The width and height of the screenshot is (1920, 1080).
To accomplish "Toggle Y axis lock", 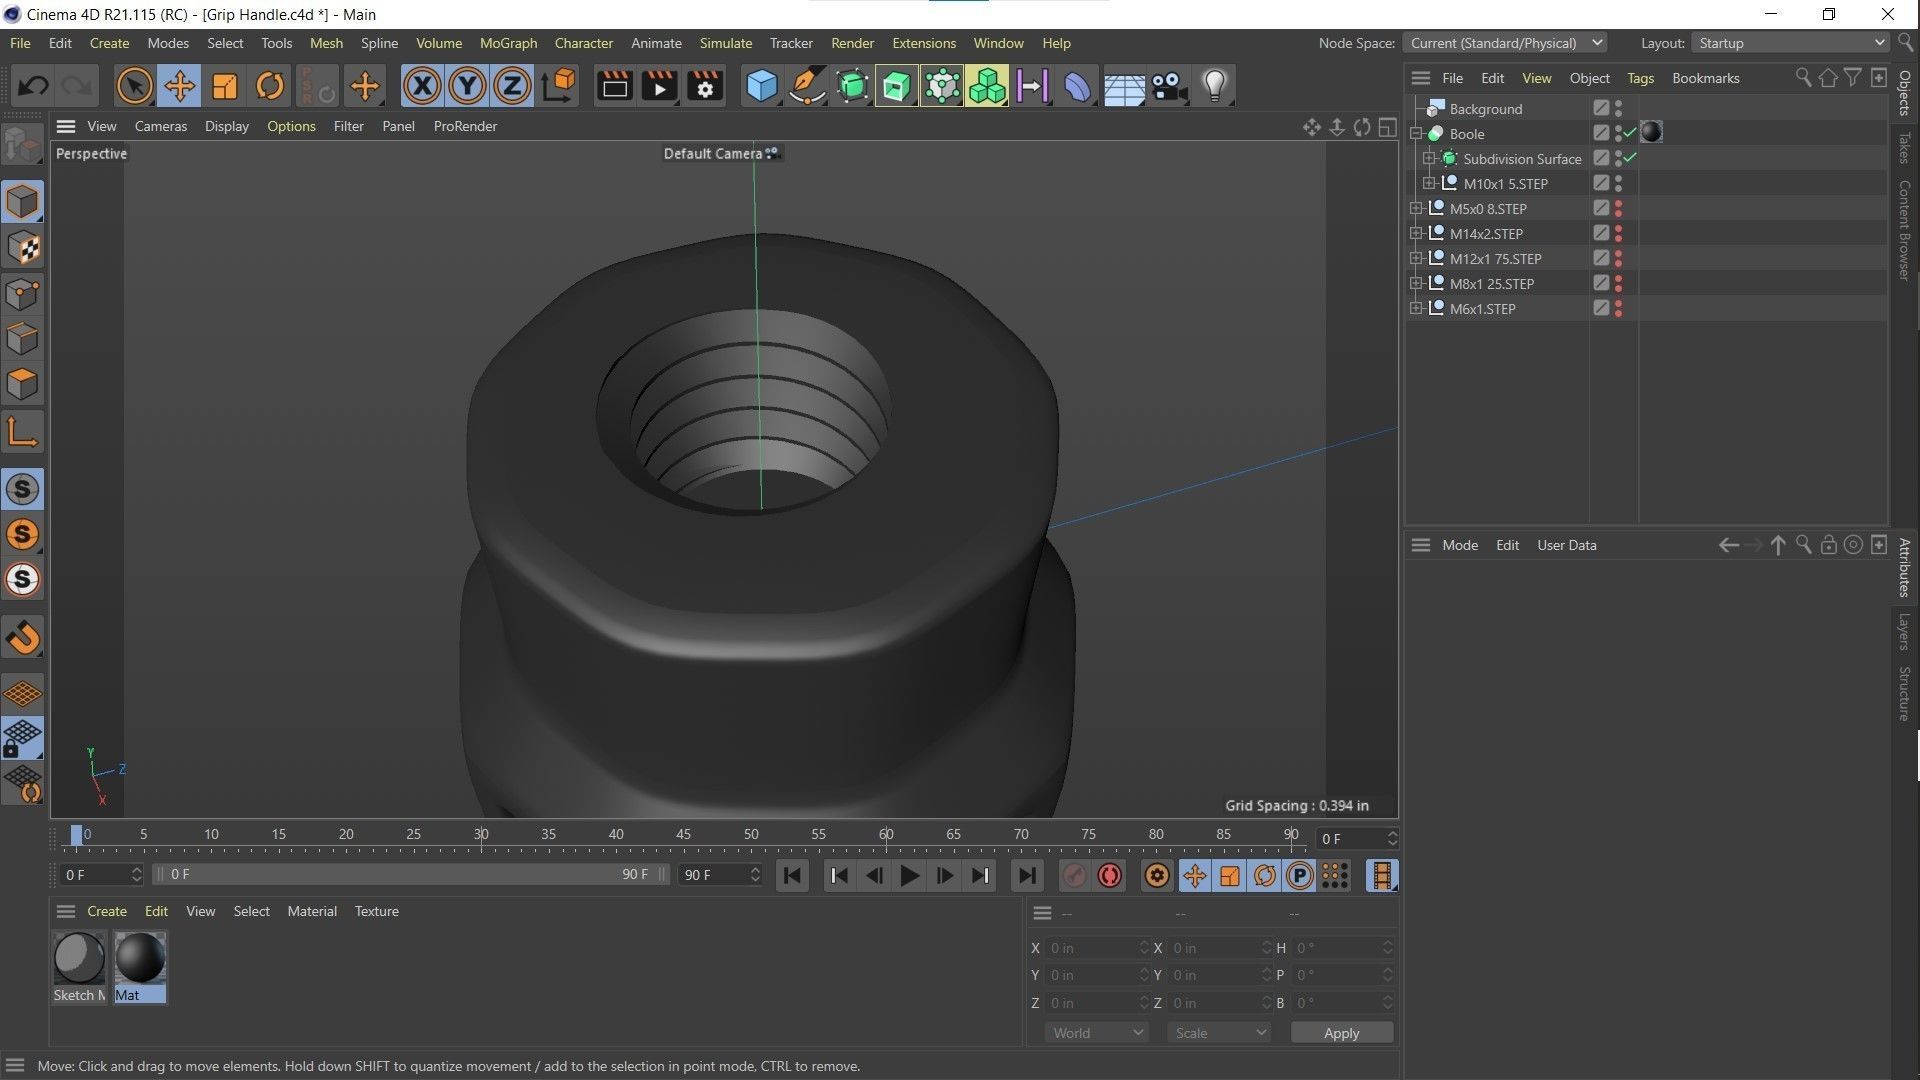I will [x=467, y=86].
